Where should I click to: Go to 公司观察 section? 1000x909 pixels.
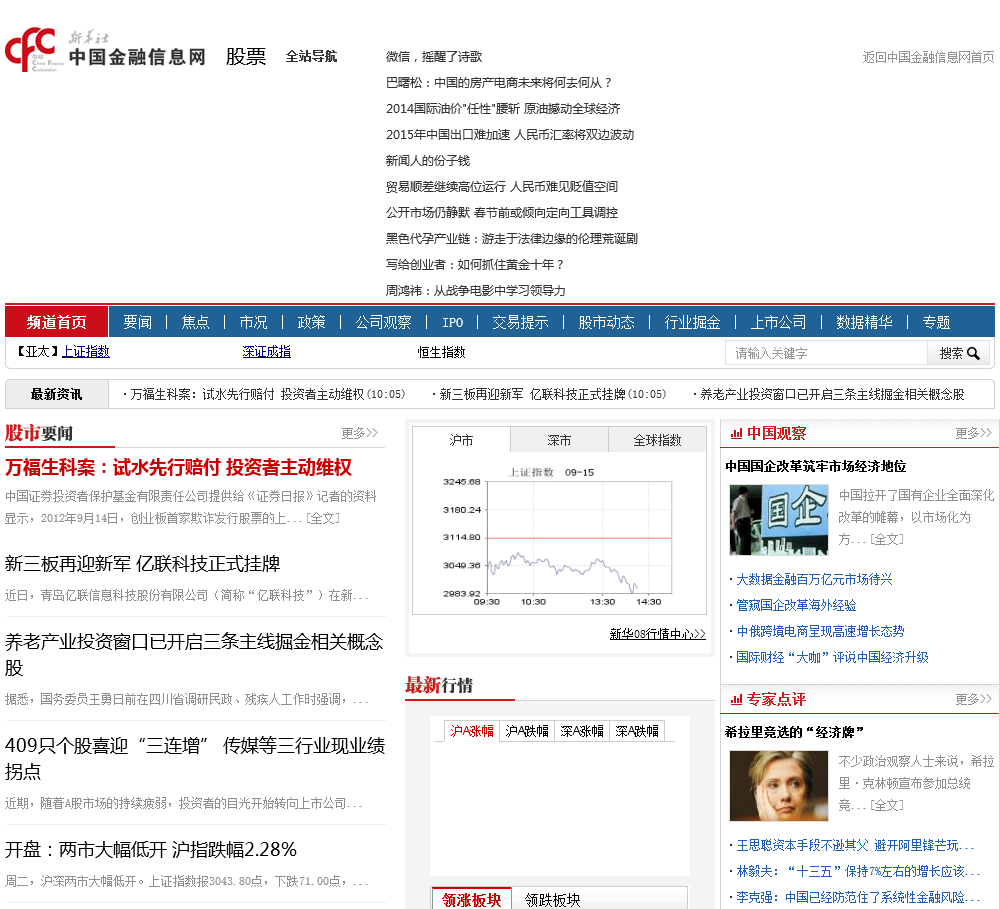tap(383, 322)
